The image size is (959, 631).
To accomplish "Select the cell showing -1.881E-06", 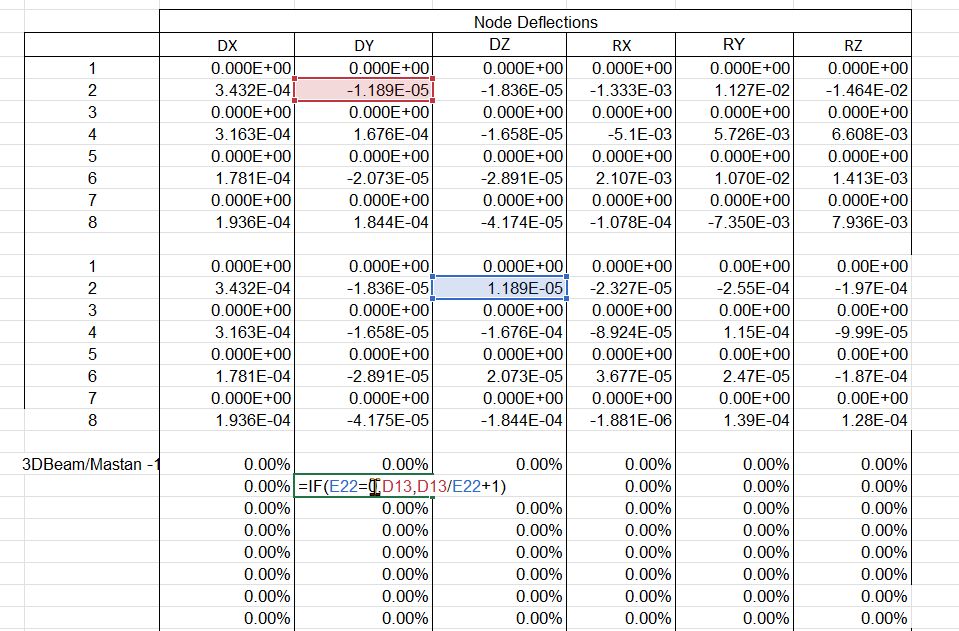I will (621, 420).
